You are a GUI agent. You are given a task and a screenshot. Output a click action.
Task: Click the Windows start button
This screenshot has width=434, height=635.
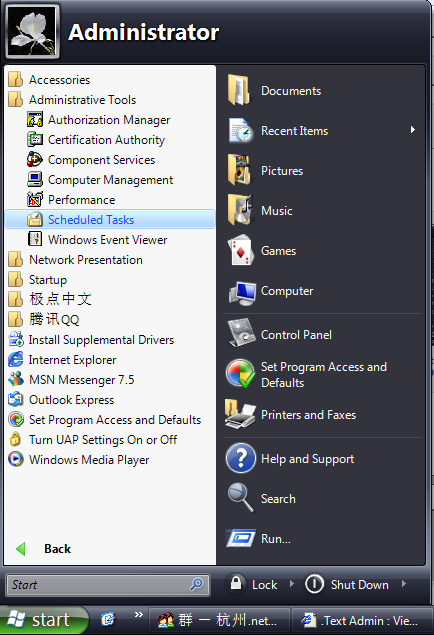(44, 620)
